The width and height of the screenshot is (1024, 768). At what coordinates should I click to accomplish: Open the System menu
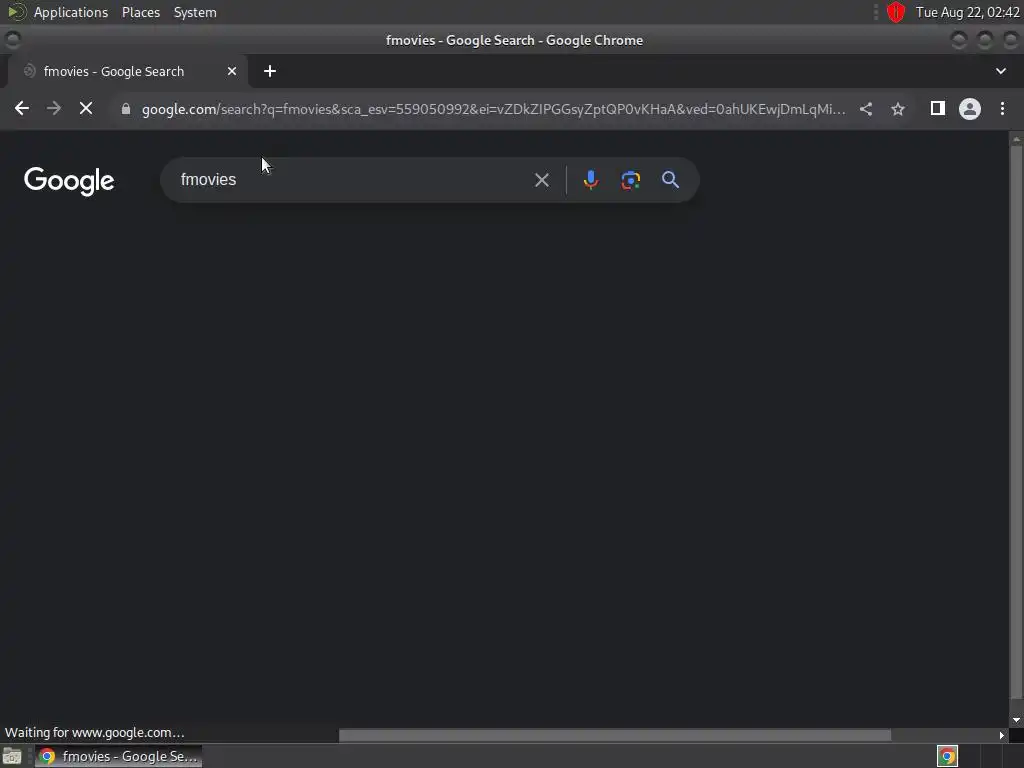(x=195, y=12)
